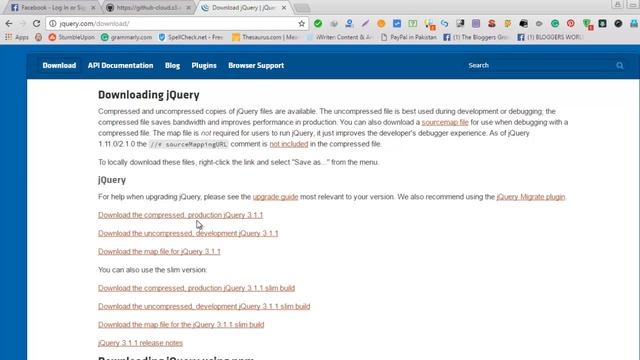Screen dimensions: 640x360
Task: Bookmark this page with the star icon
Action: (x=301, y=24)
